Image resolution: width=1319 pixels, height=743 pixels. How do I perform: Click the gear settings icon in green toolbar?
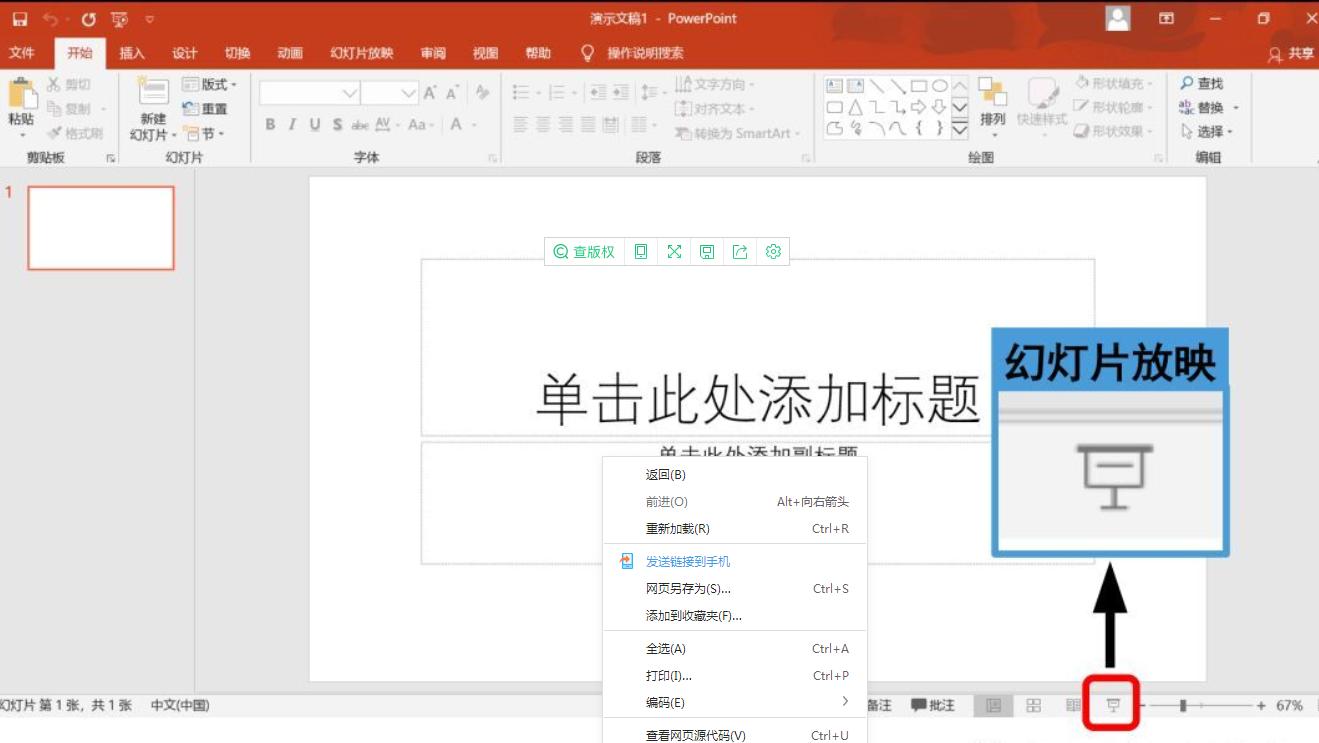pos(772,251)
